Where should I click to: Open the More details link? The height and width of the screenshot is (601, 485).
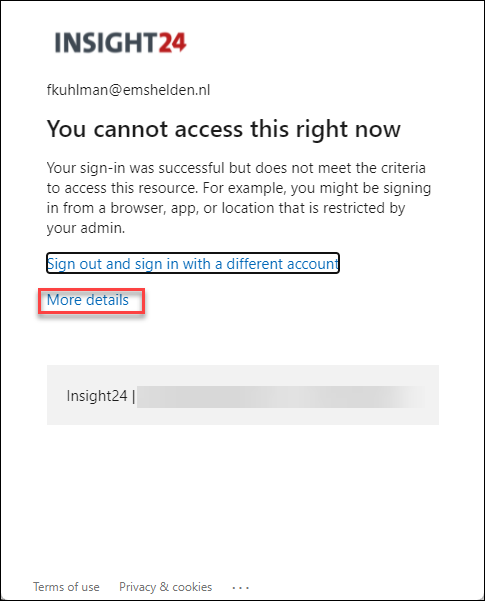pyautogui.click(x=88, y=300)
